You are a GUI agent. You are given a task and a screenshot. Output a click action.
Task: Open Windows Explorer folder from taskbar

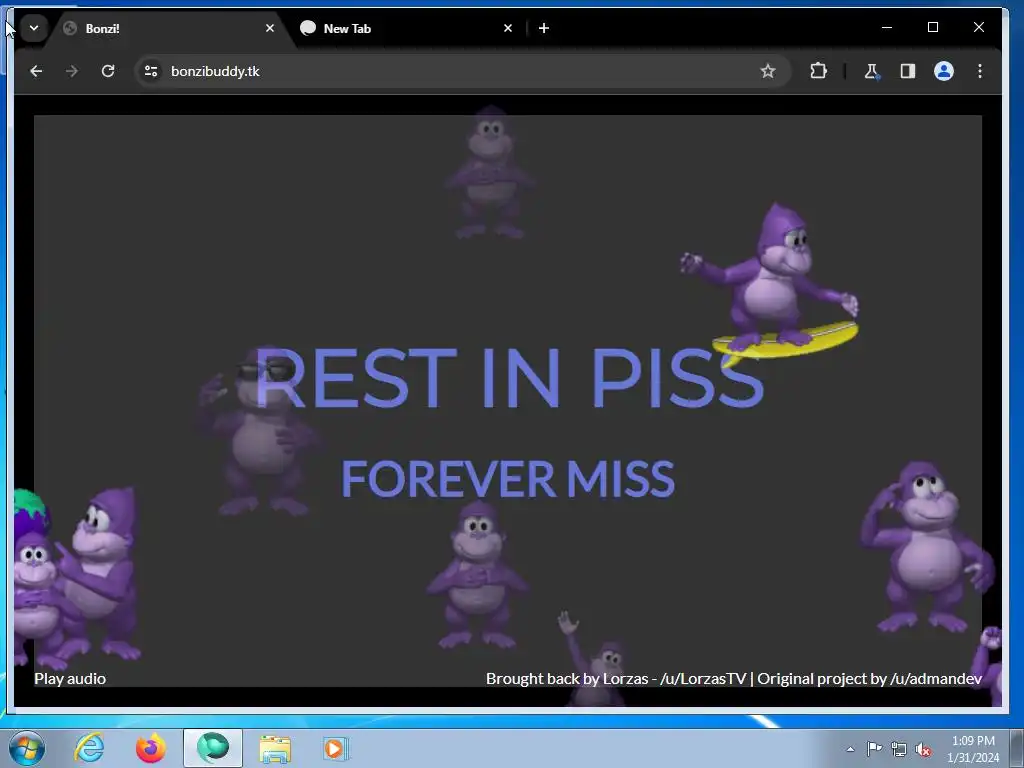(275, 748)
